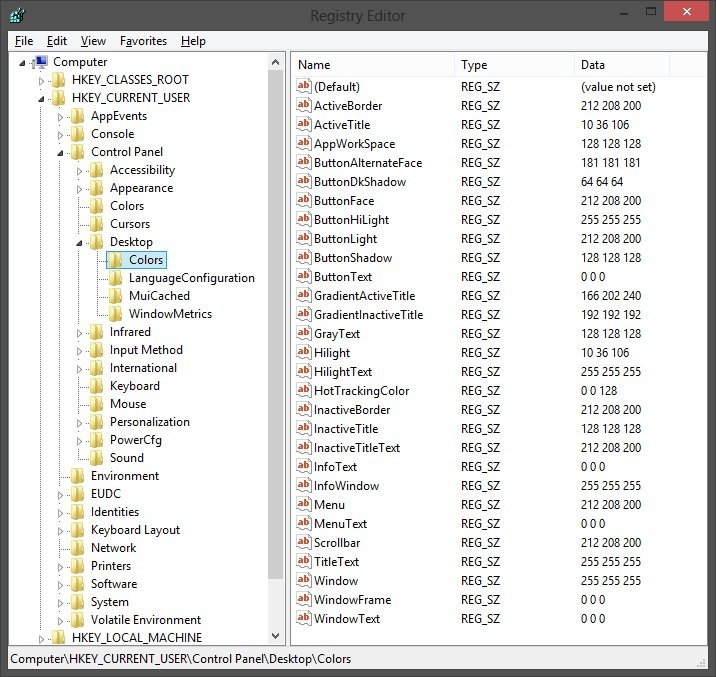Sort values by the Type column header
This screenshot has height=677, width=716.
(515, 65)
